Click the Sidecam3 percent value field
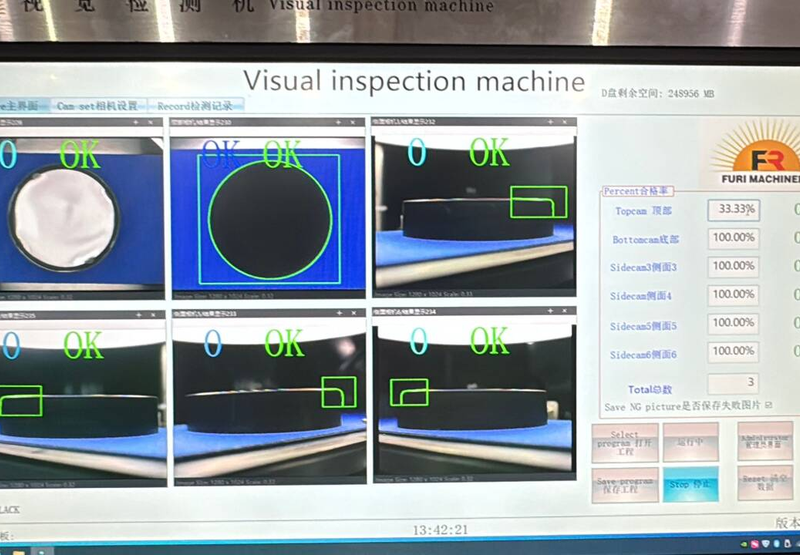 click(x=733, y=267)
